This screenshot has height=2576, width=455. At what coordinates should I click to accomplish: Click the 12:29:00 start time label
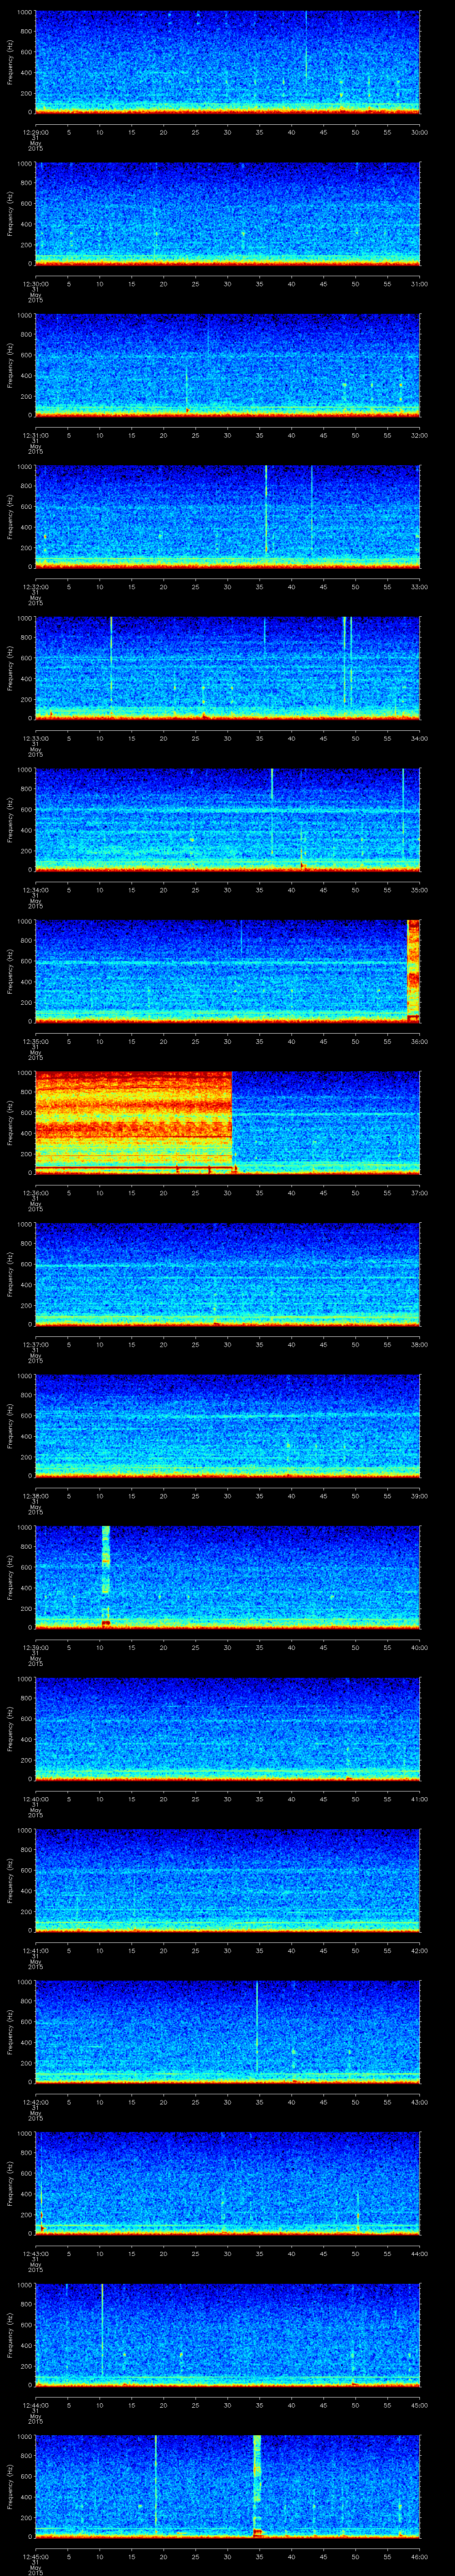tap(35, 132)
